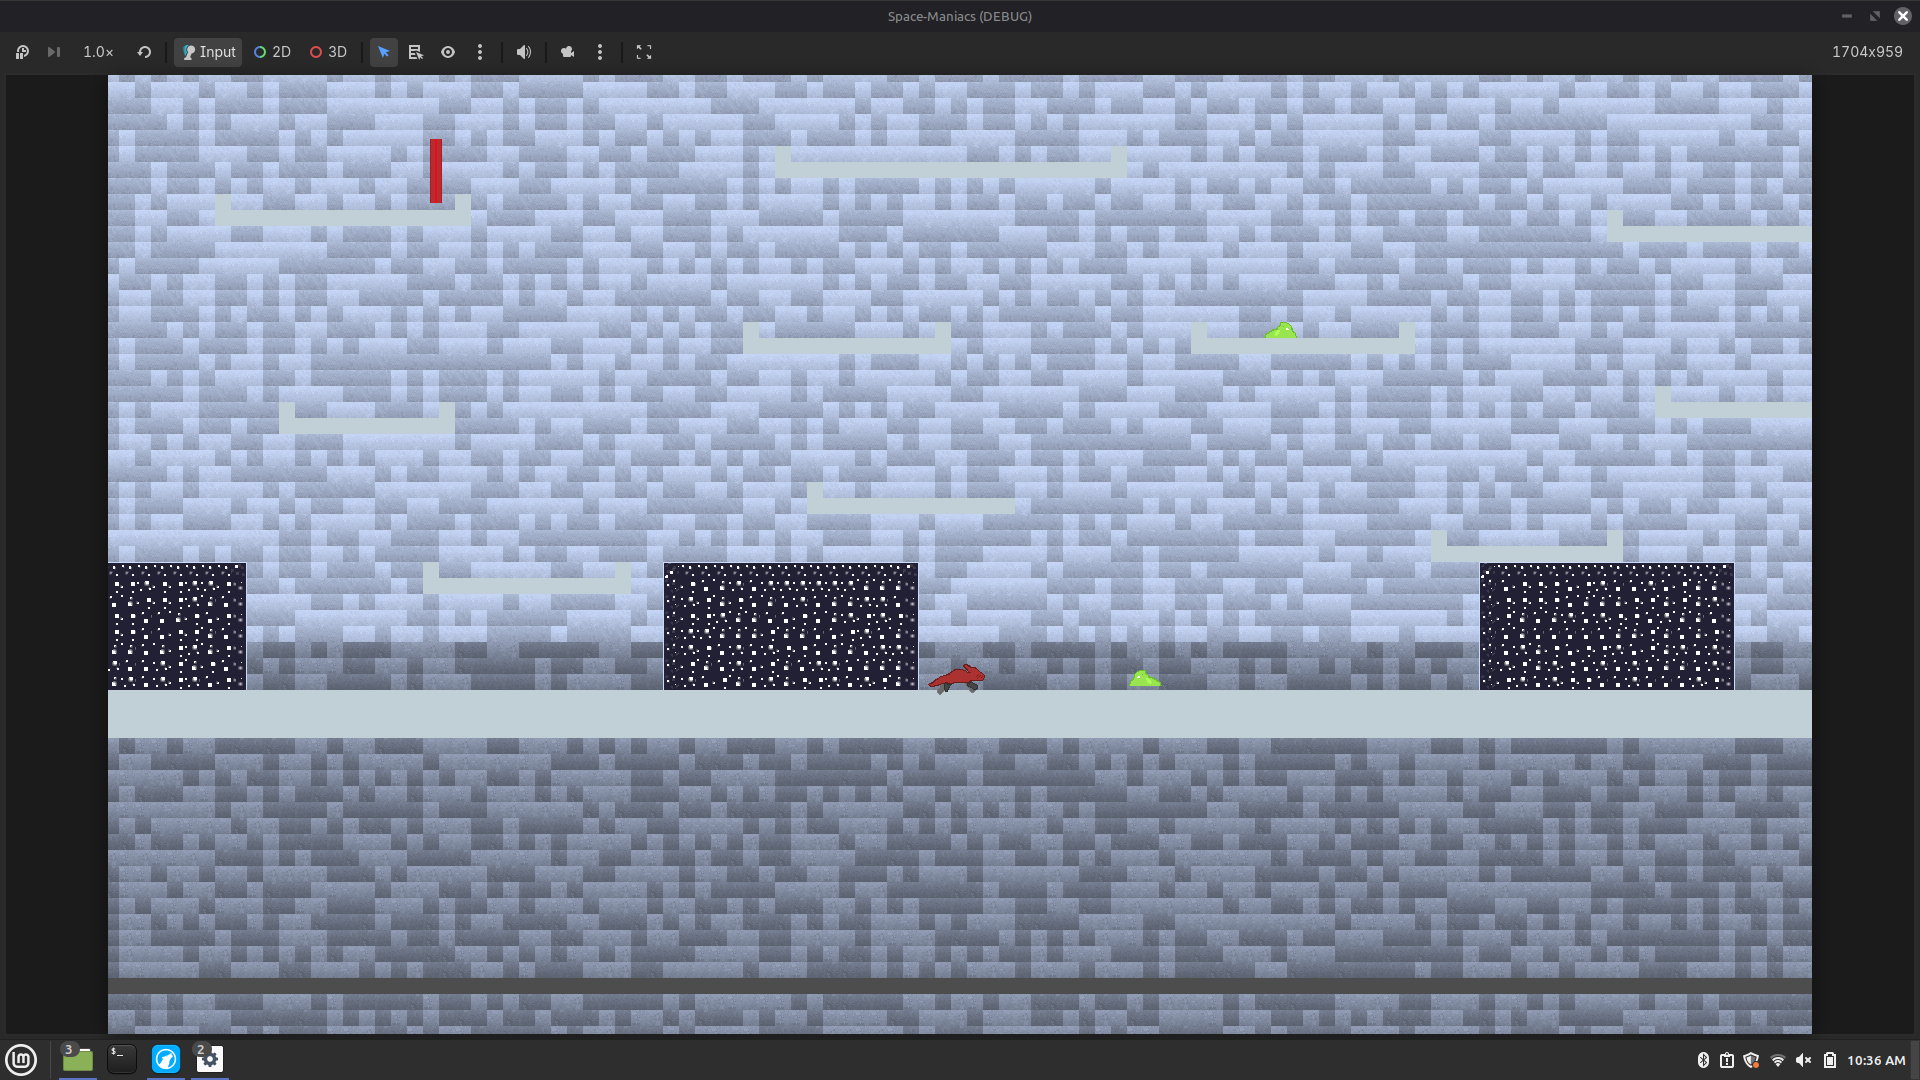This screenshot has height=1080, width=1920.
Task: Open the Linux Mint start menu
Action: coord(21,1059)
